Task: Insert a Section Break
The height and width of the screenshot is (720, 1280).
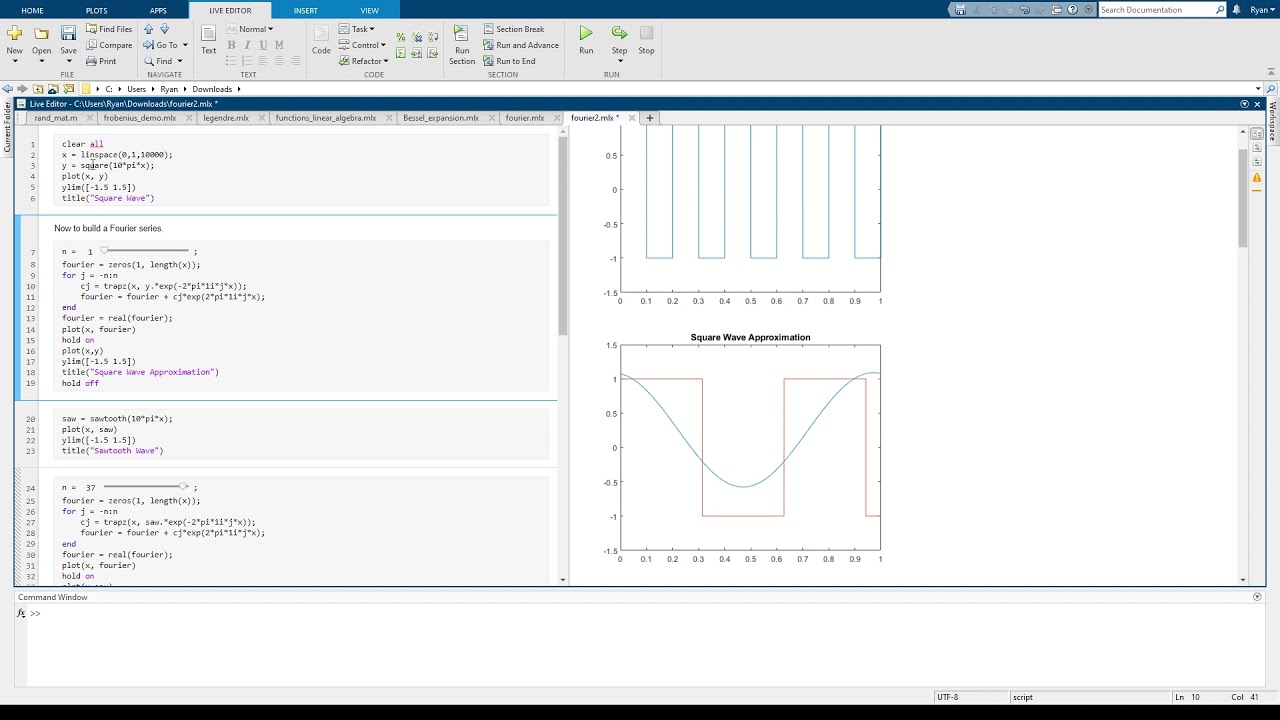Action: pyautogui.click(x=513, y=29)
